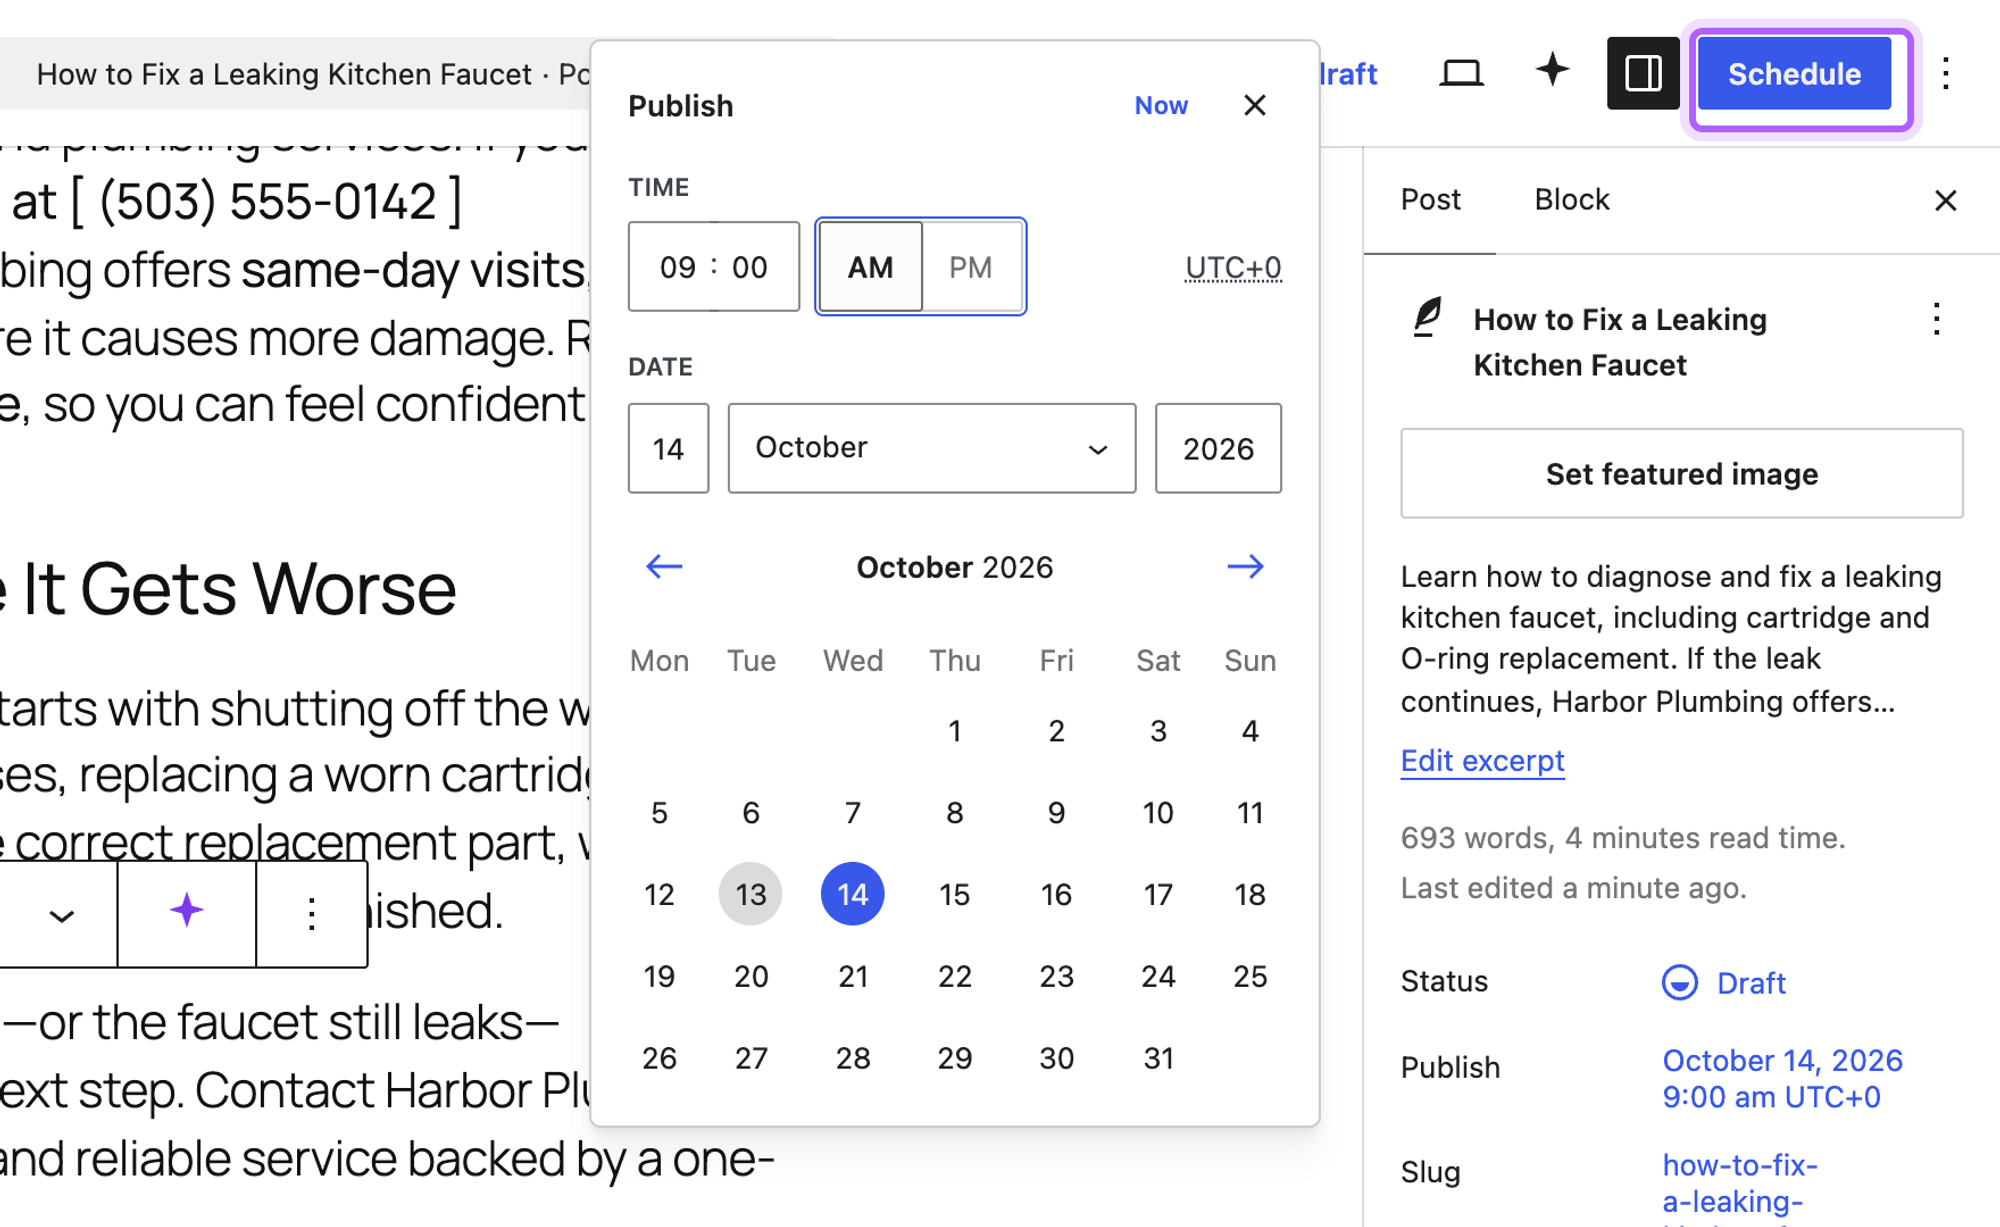Open the October month dropdown
This screenshot has width=2000, height=1227.
(932, 448)
